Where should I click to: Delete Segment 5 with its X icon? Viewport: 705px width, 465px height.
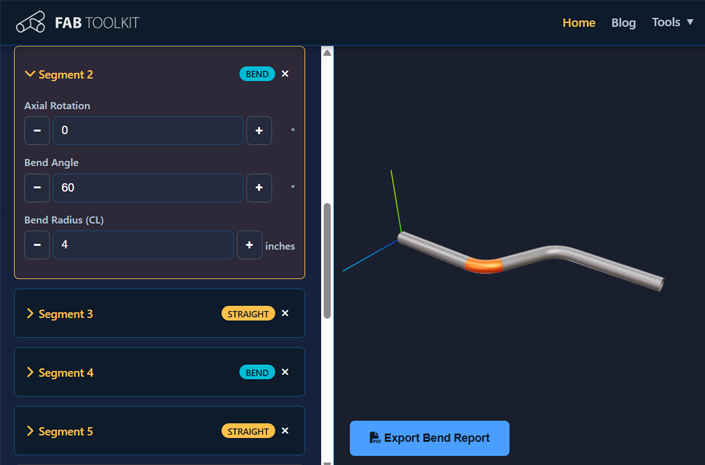click(285, 431)
